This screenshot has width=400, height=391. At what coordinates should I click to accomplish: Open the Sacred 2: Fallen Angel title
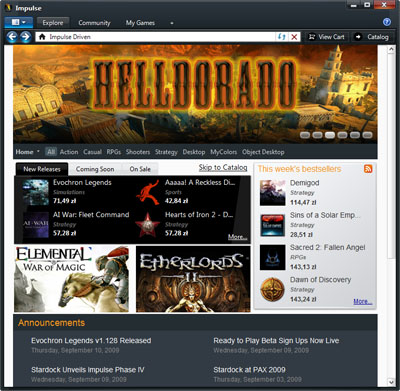pyautogui.click(x=328, y=247)
